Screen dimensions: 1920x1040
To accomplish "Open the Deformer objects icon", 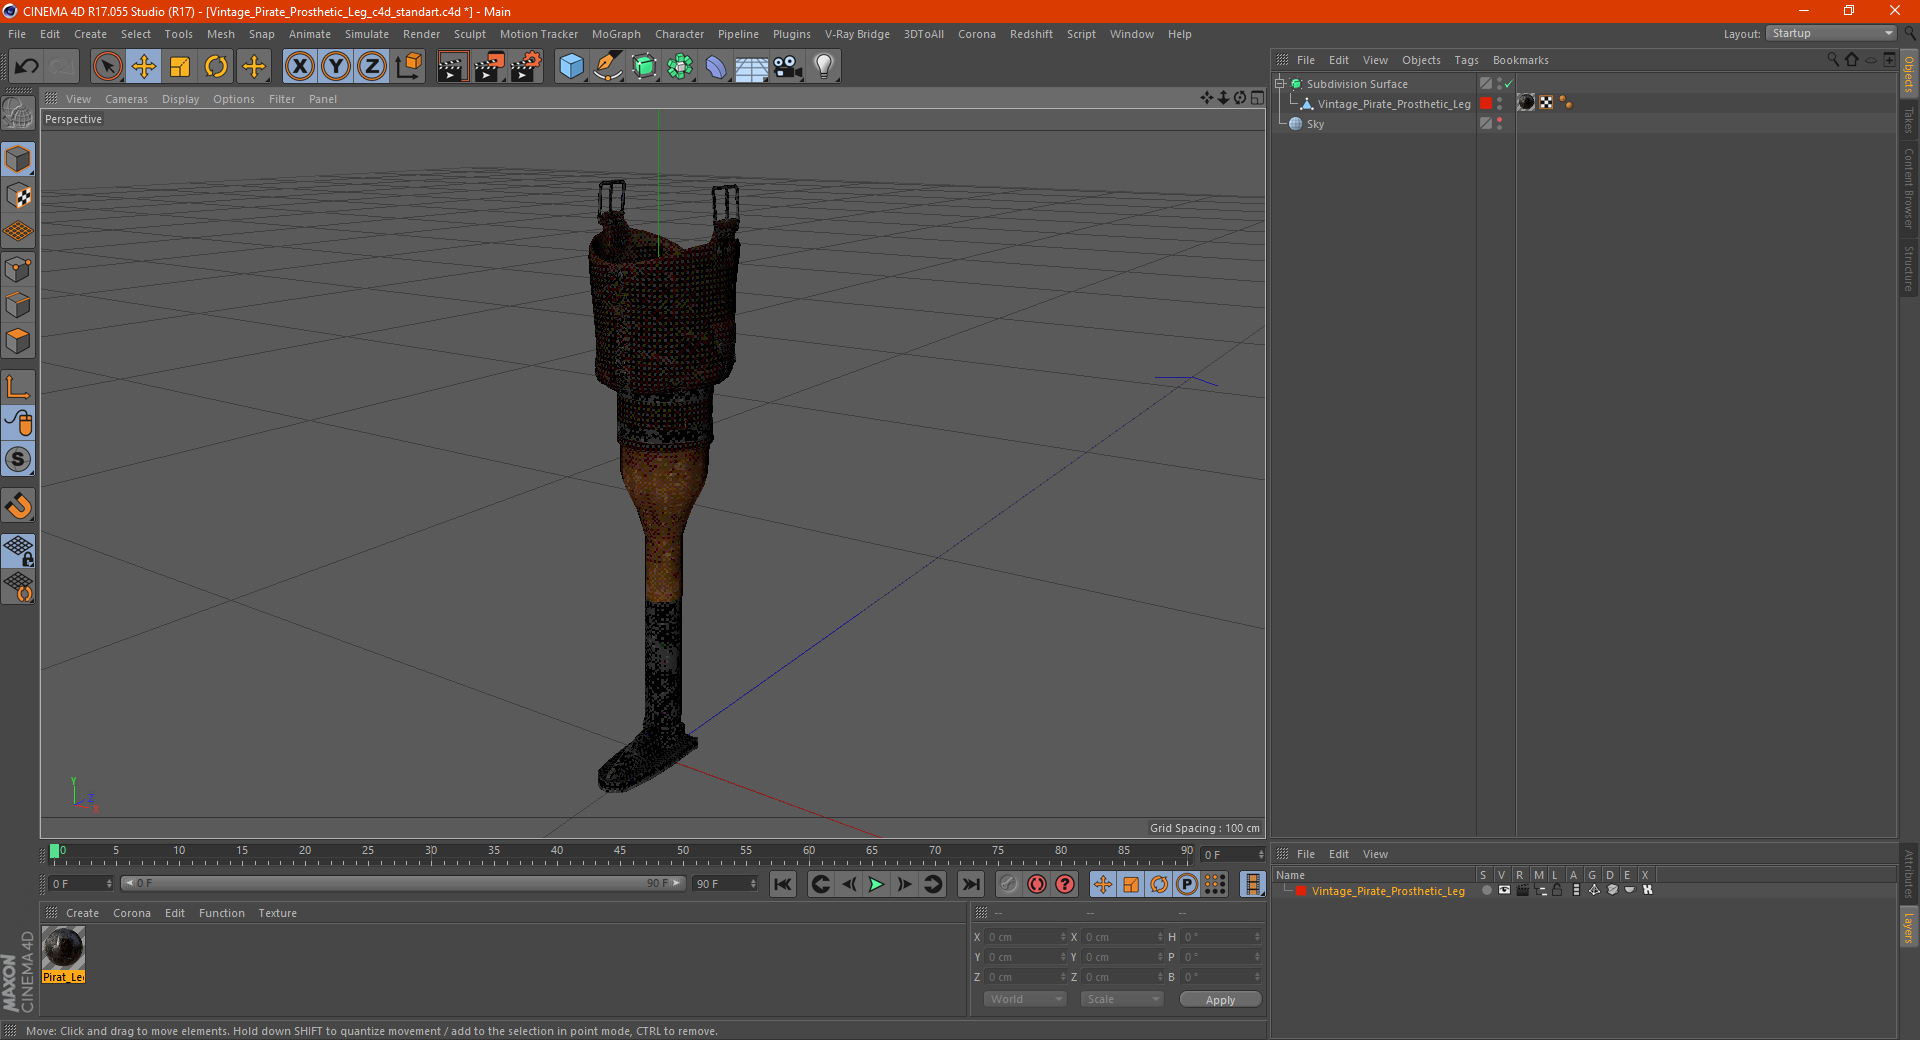I will [716, 67].
